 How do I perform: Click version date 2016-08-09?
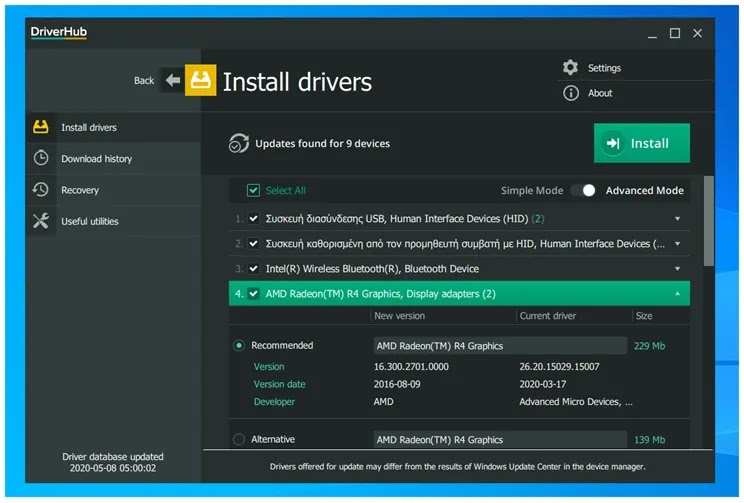(397, 384)
